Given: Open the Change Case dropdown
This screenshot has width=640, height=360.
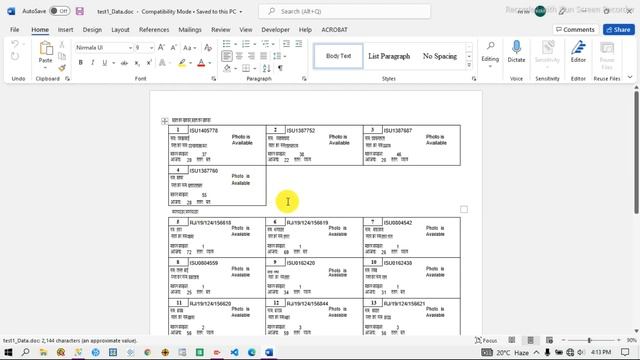Looking at the screenshot, I should pyautogui.click(x=189, y=48).
